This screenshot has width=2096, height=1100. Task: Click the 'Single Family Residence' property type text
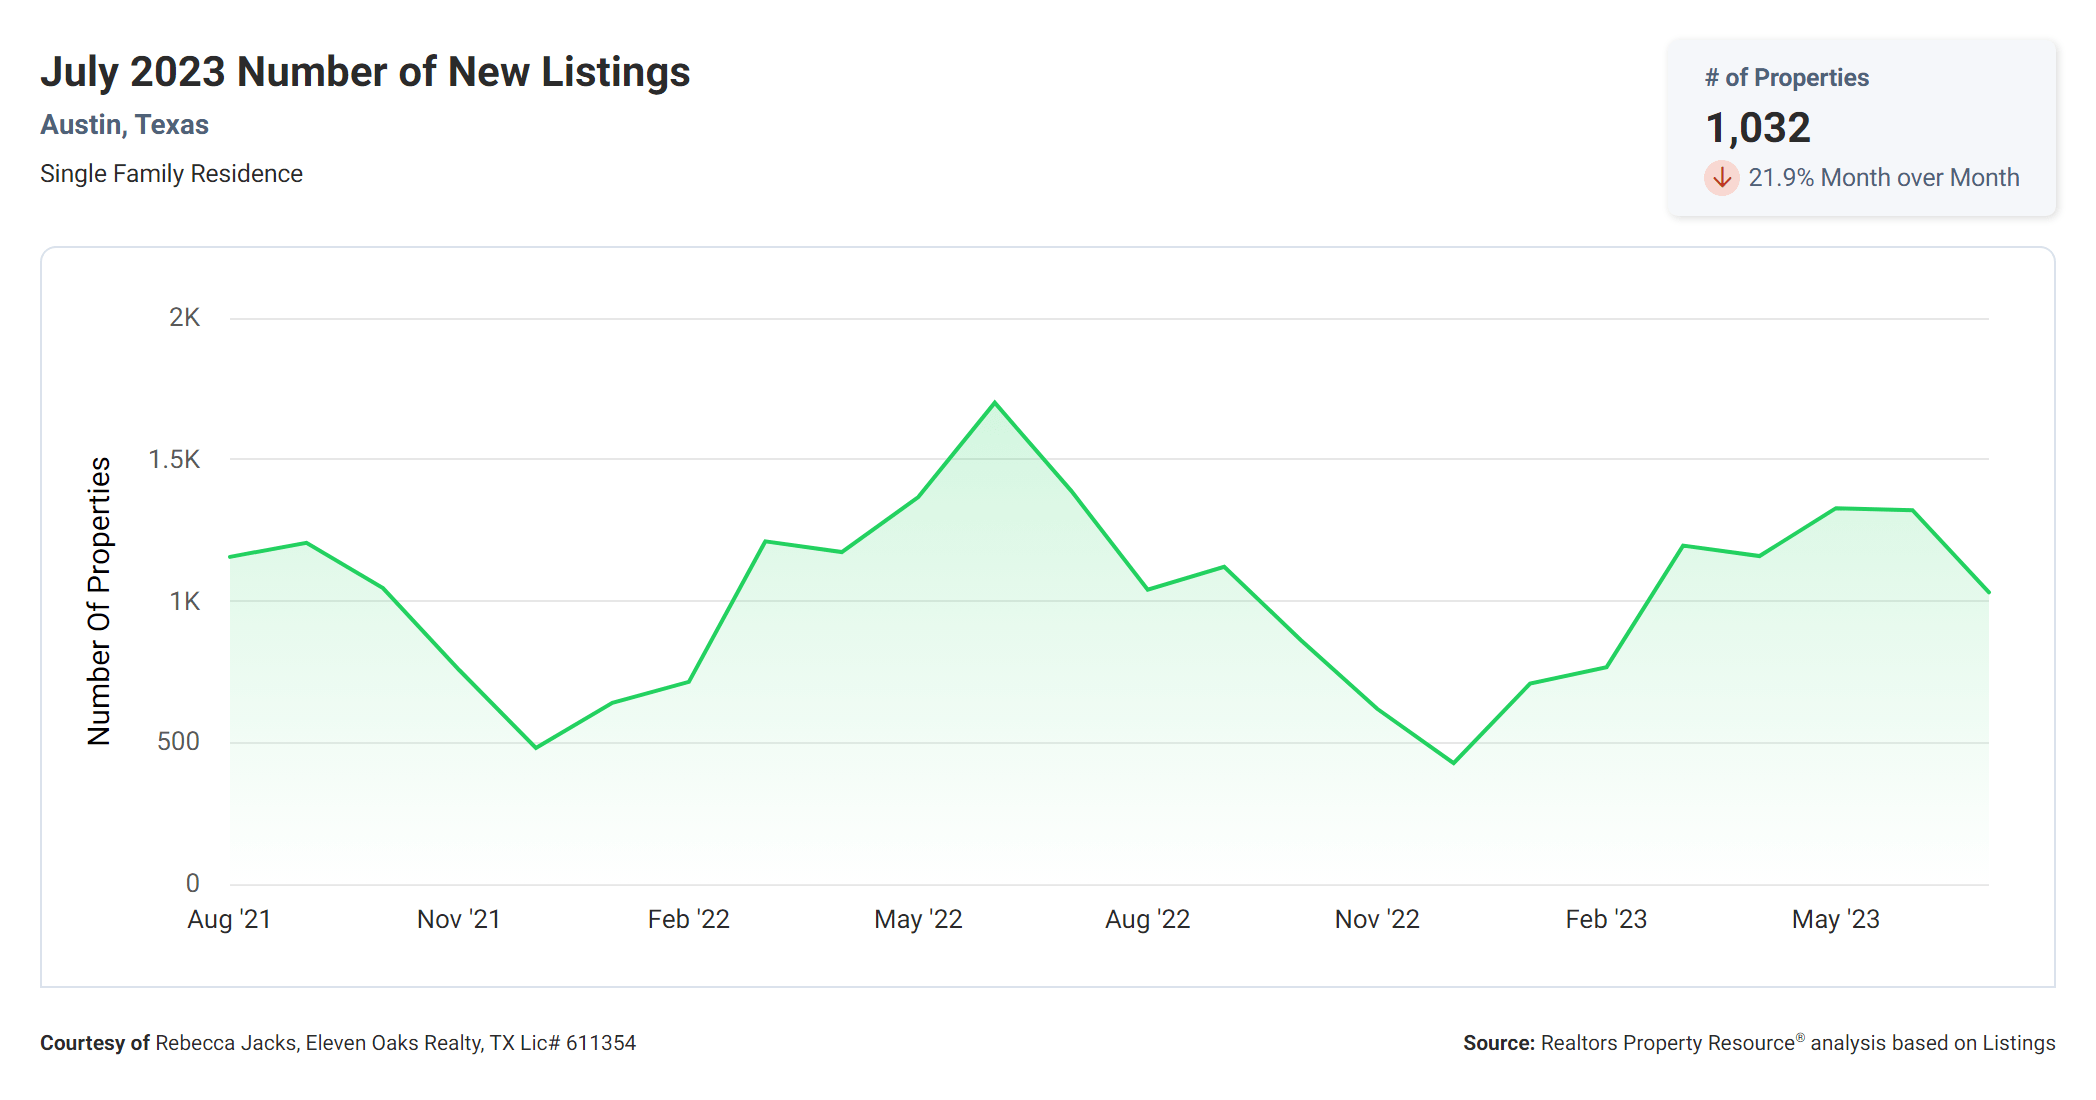(x=171, y=174)
